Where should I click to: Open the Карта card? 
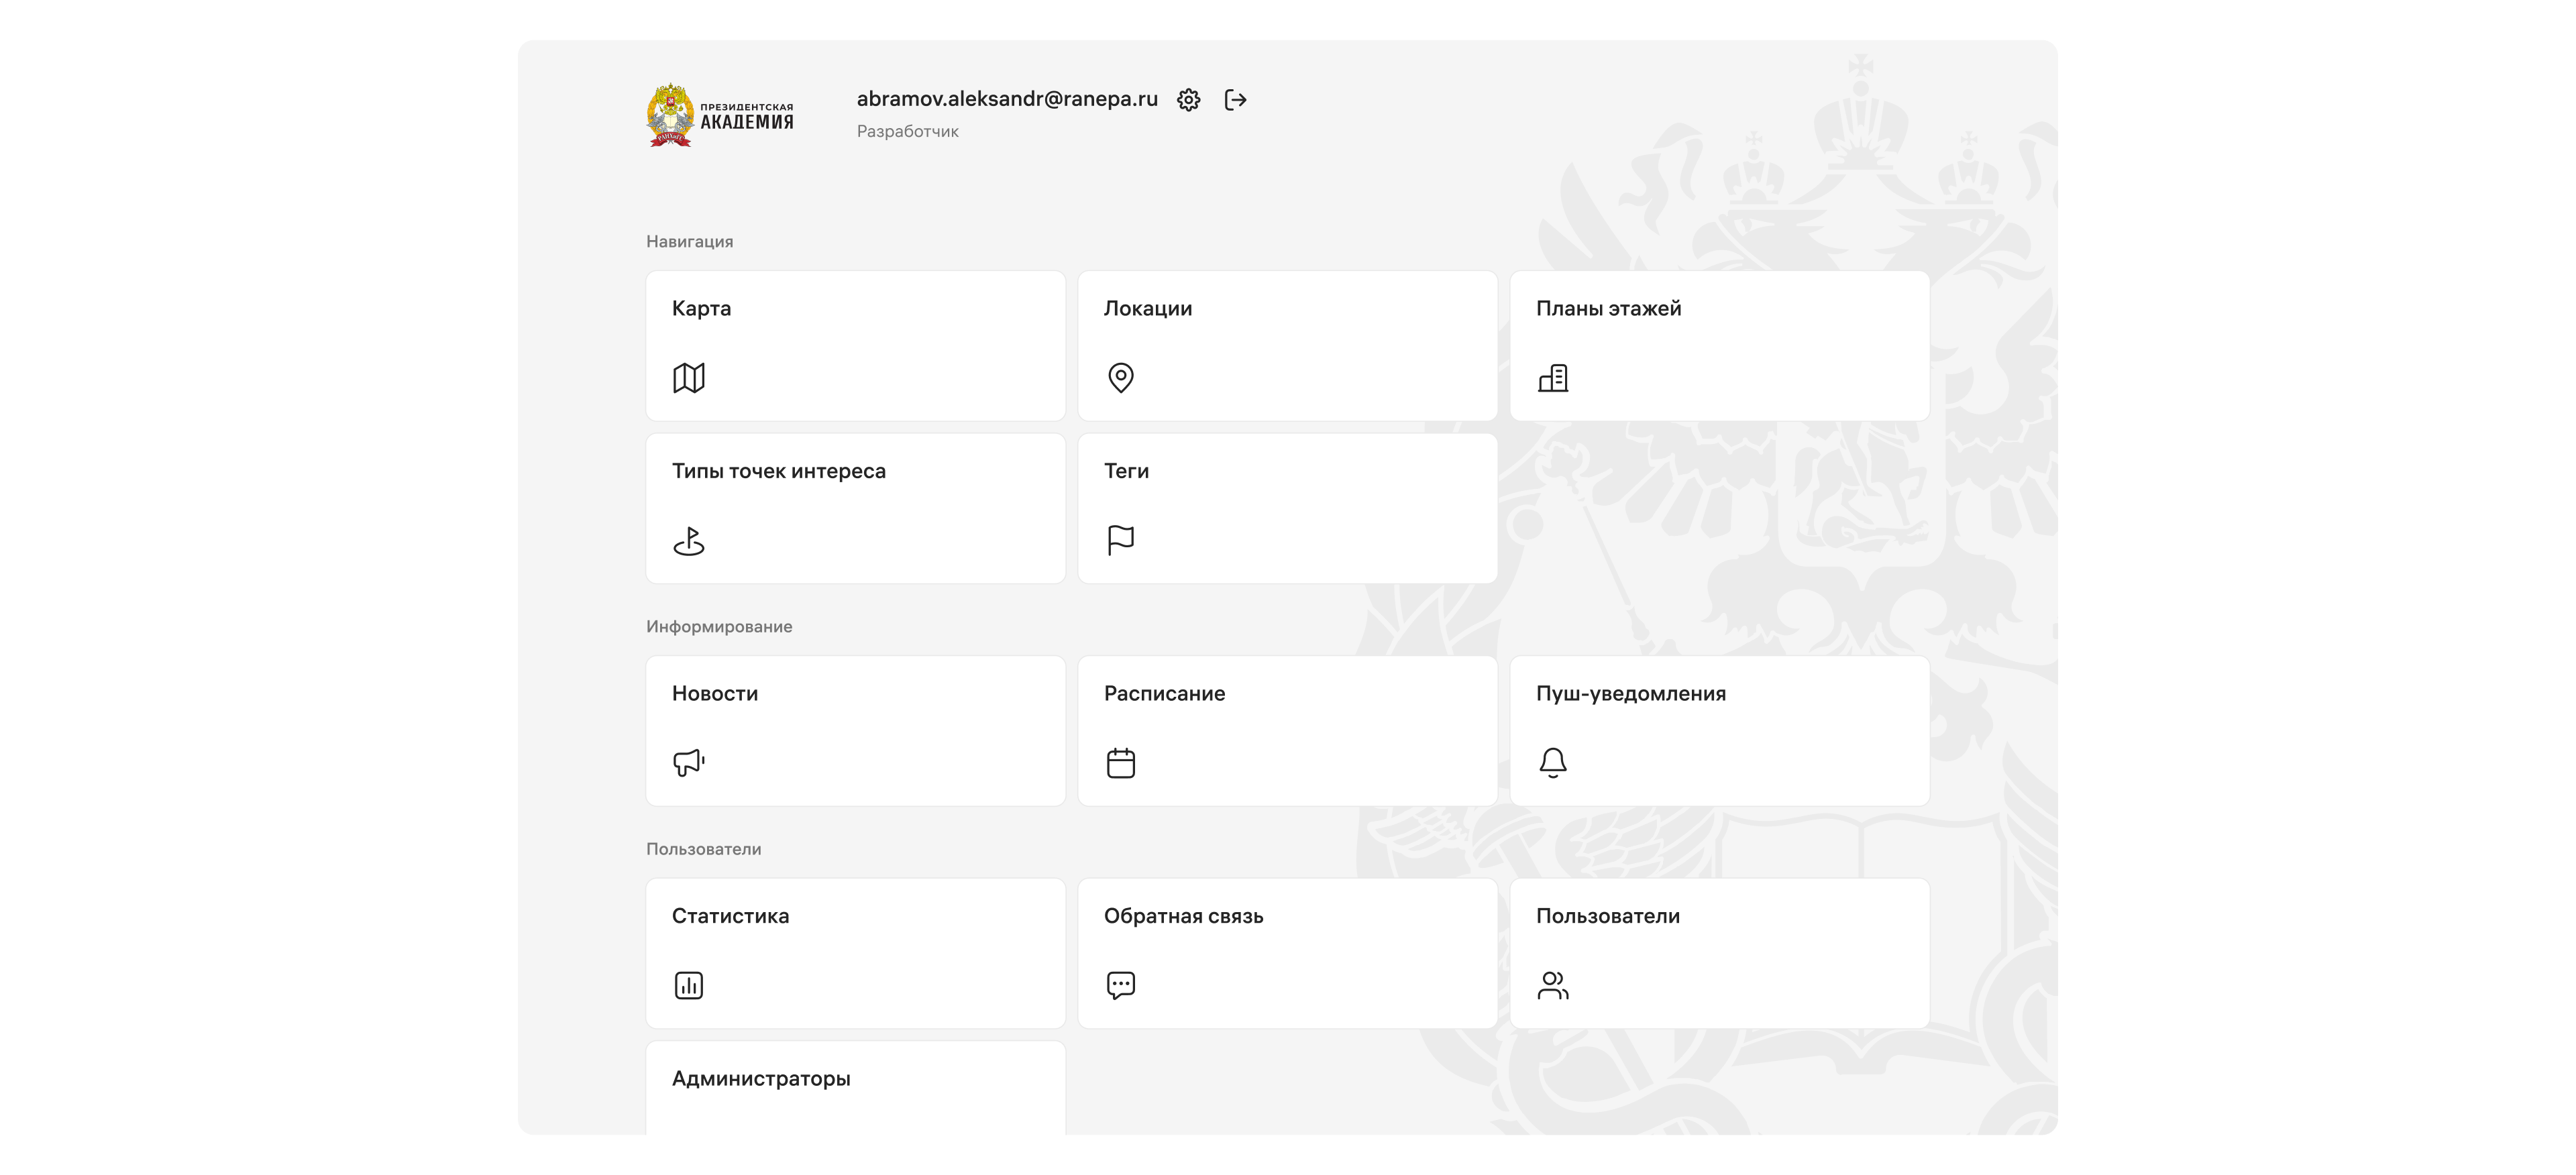click(x=855, y=345)
